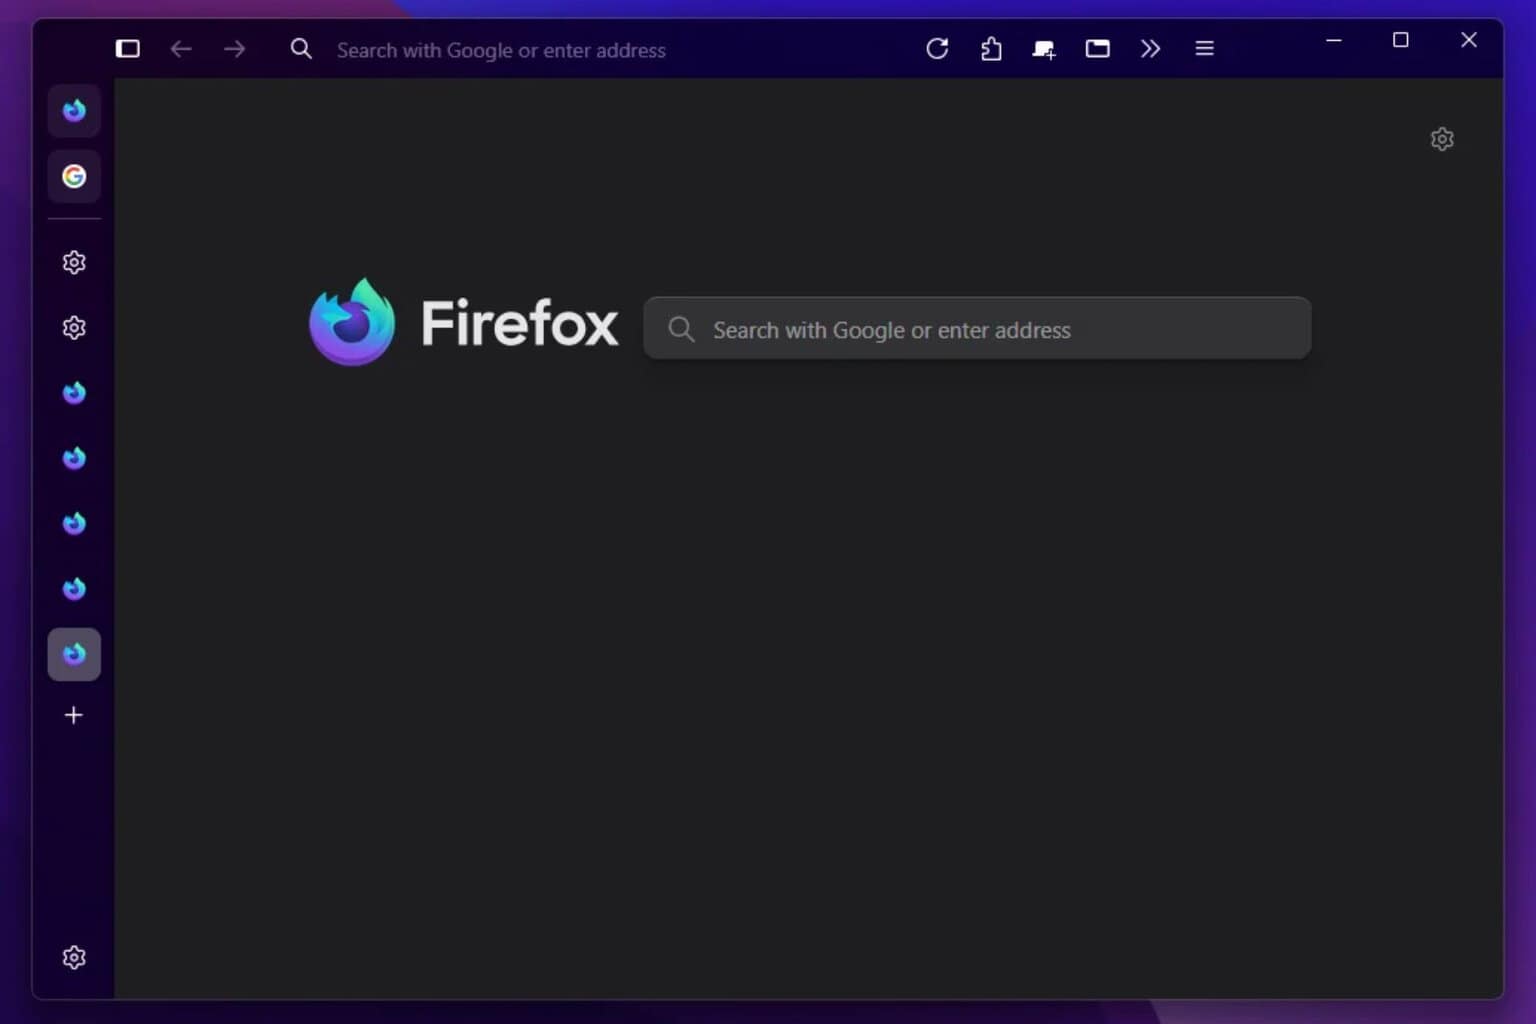Go back with the left arrow
The height and width of the screenshot is (1024, 1536).
click(x=181, y=49)
